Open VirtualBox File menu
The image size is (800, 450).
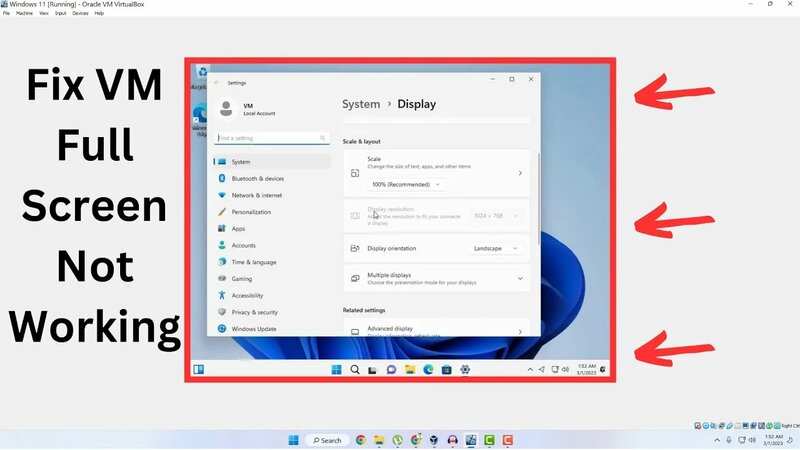pos(6,13)
